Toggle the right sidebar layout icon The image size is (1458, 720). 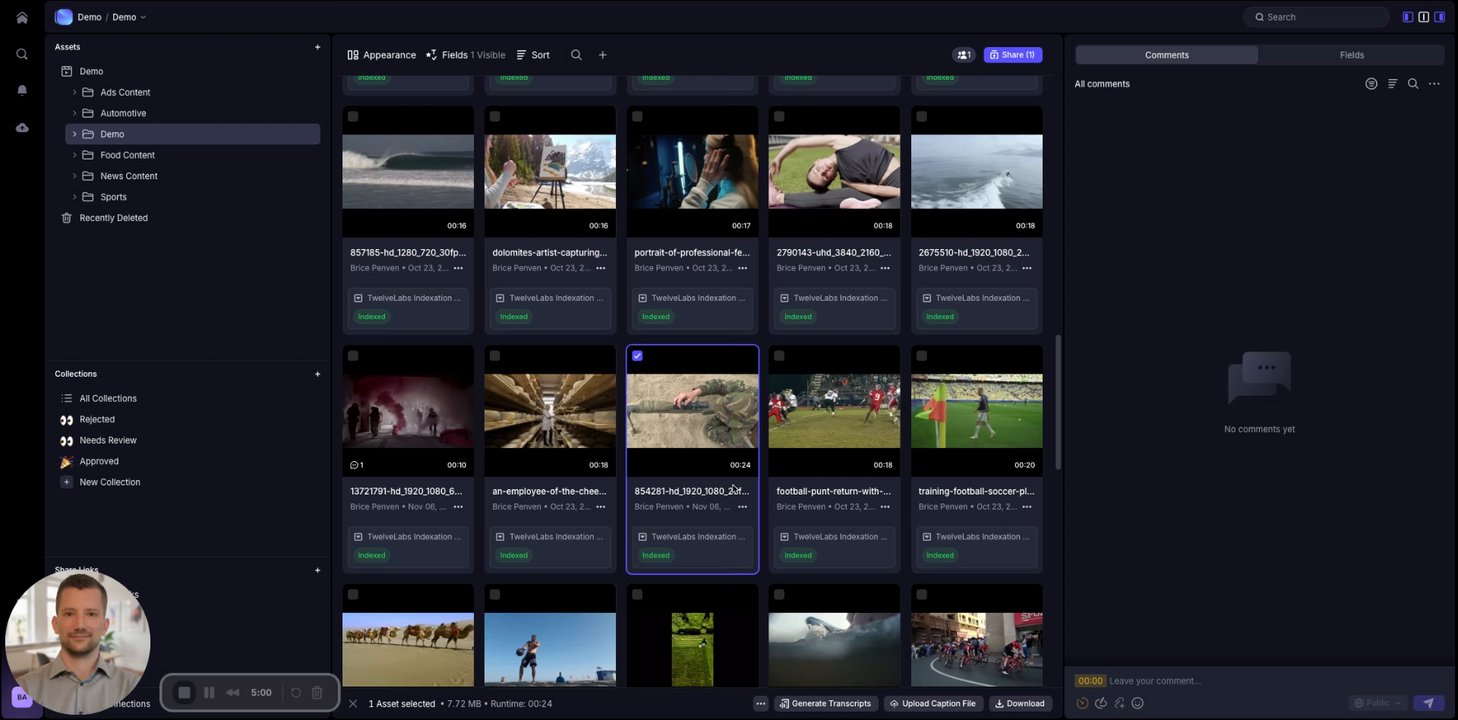click(x=1440, y=17)
